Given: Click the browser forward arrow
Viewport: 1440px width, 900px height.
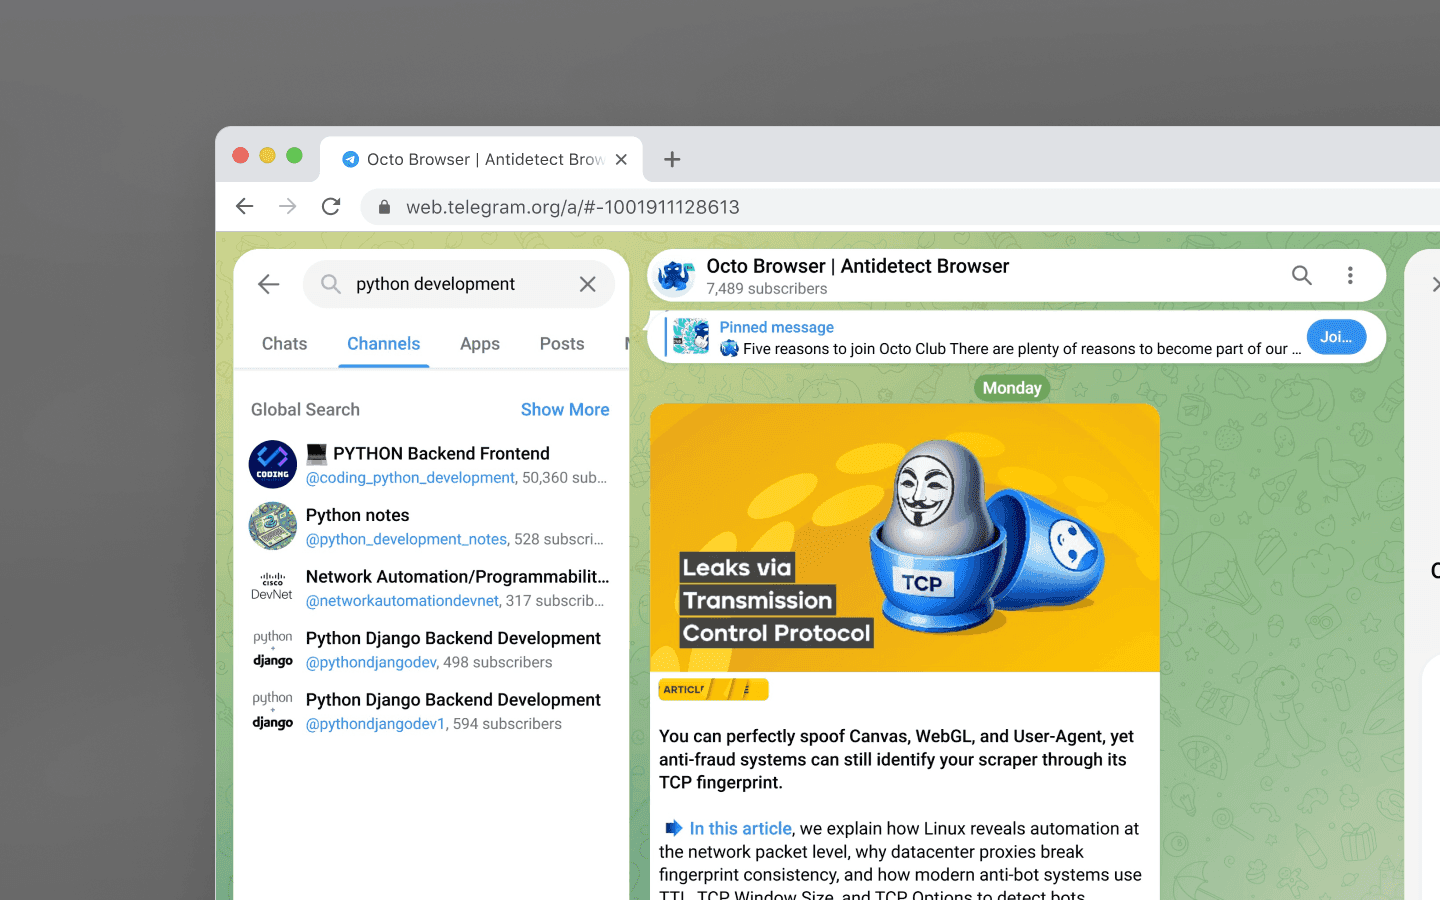Looking at the screenshot, I should (x=288, y=206).
